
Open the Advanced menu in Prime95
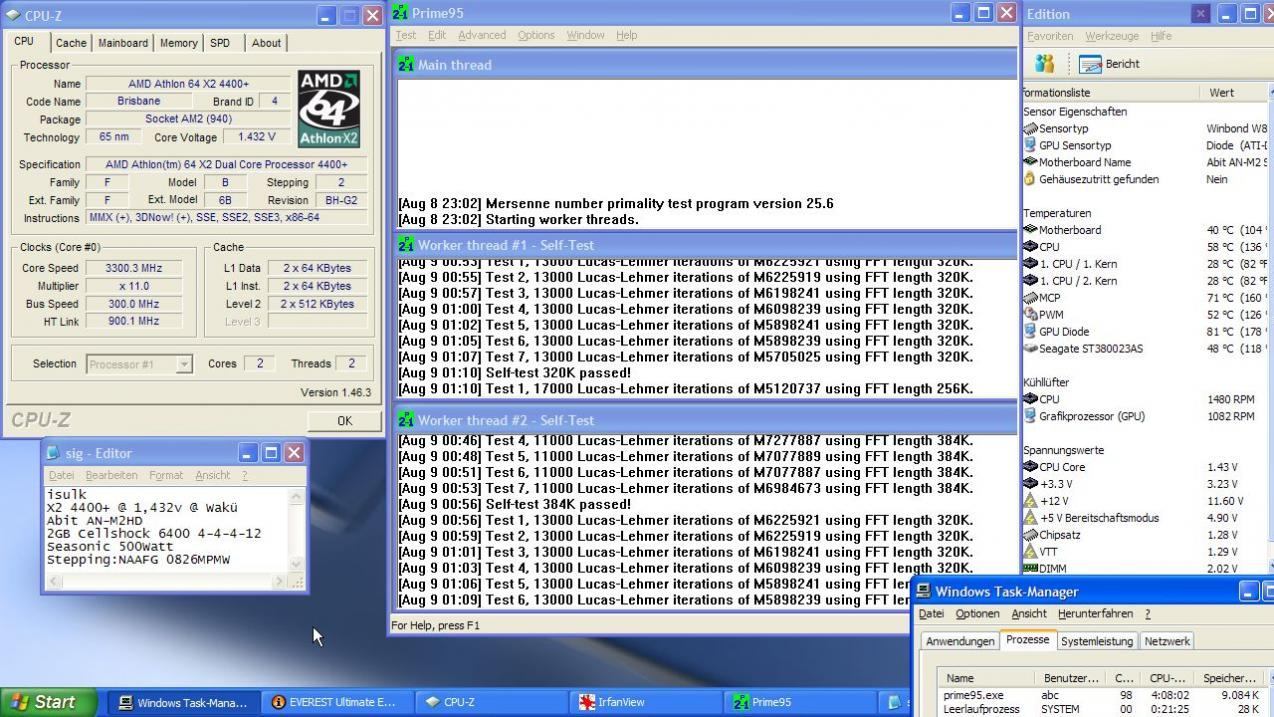pos(482,35)
